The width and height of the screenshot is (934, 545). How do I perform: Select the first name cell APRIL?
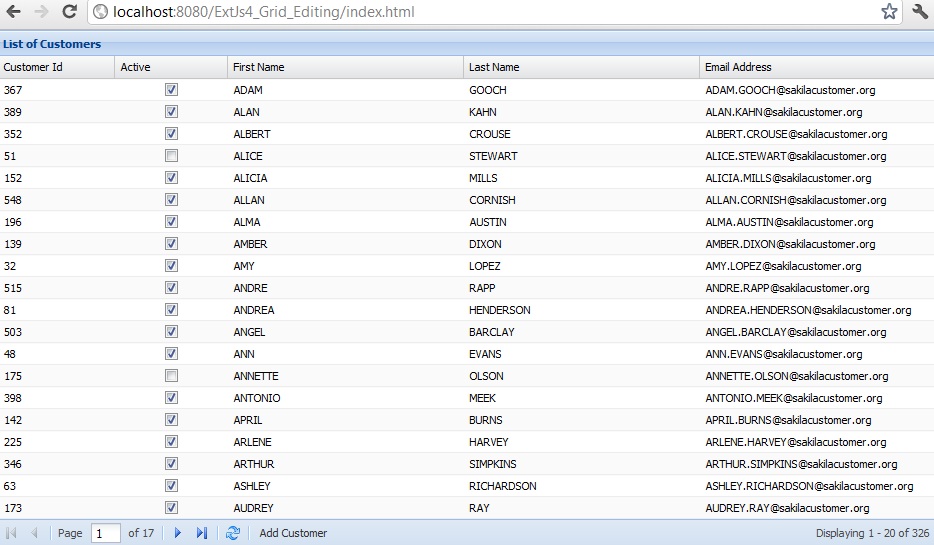coord(247,420)
